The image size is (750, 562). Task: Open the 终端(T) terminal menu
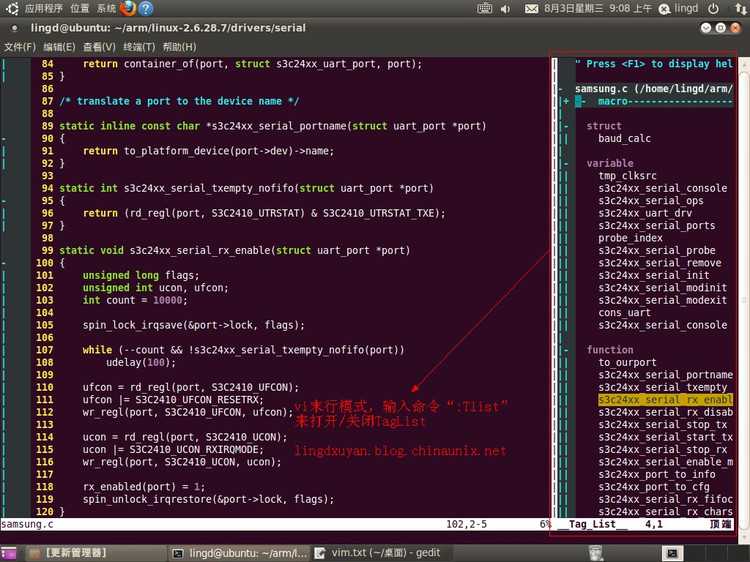click(139, 47)
